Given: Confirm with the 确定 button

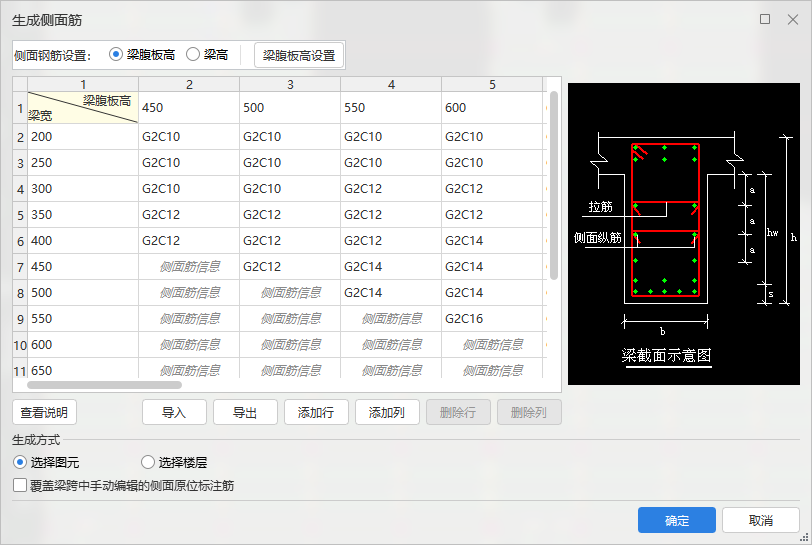Looking at the screenshot, I should tap(676, 520).
